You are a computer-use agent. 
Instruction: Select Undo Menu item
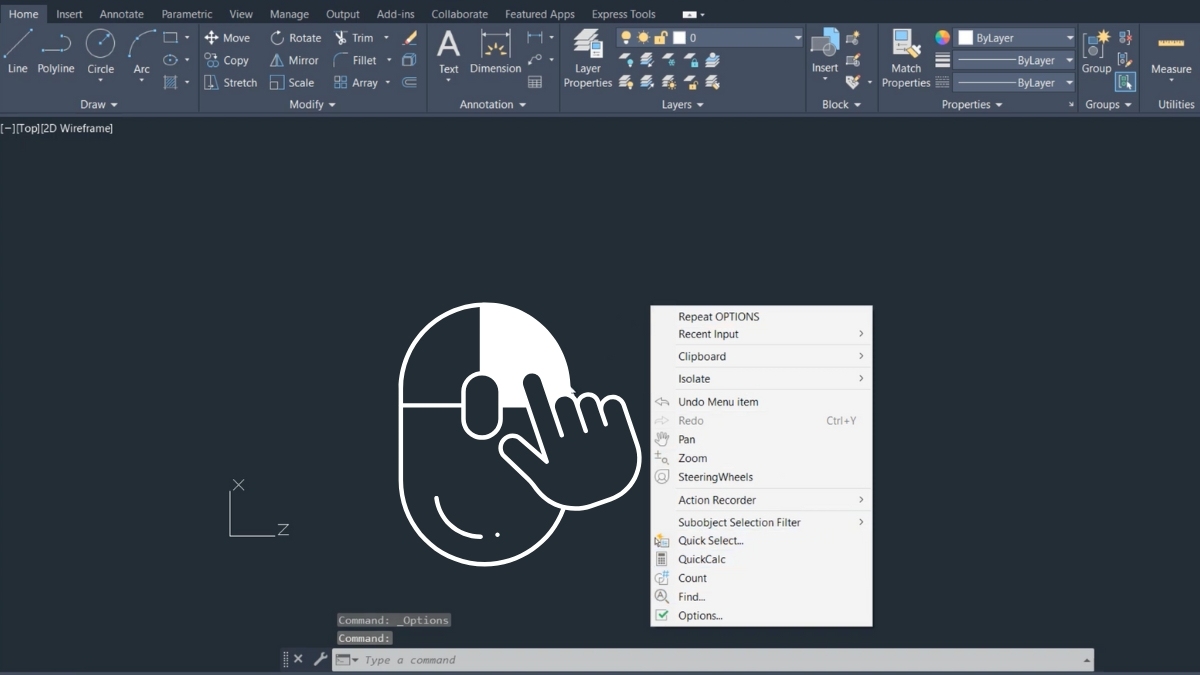click(x=761, y=402)
